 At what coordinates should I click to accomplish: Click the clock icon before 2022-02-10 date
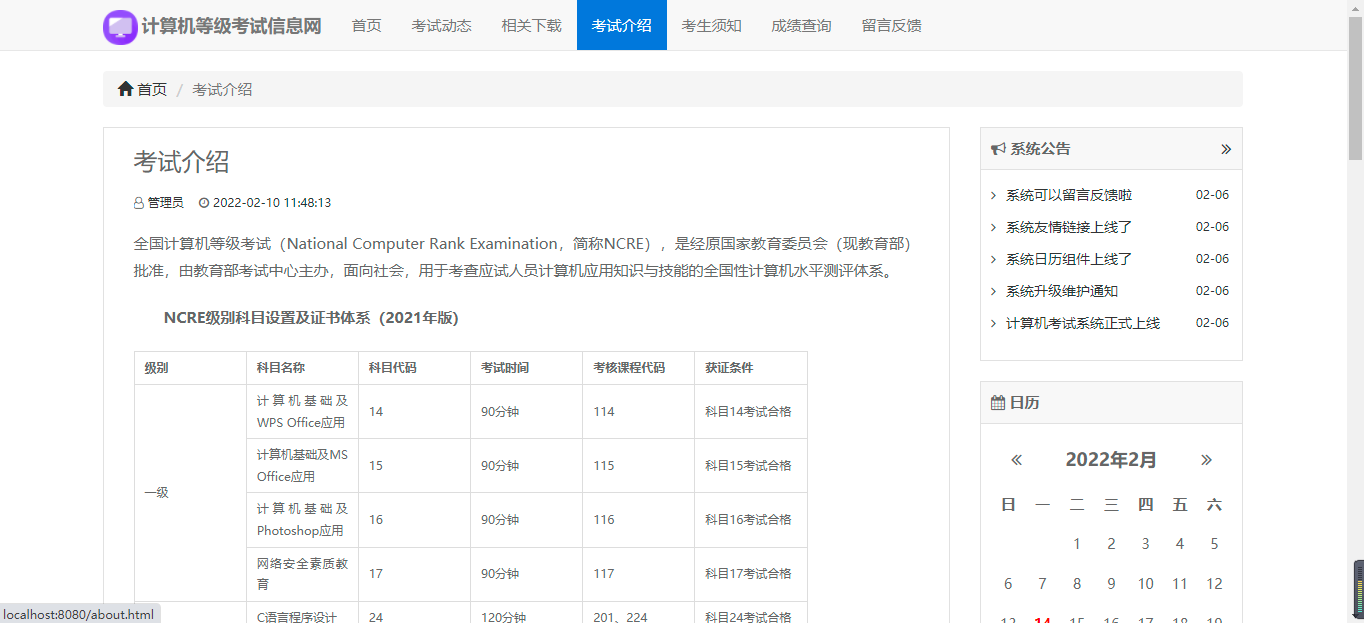[204, 203]
